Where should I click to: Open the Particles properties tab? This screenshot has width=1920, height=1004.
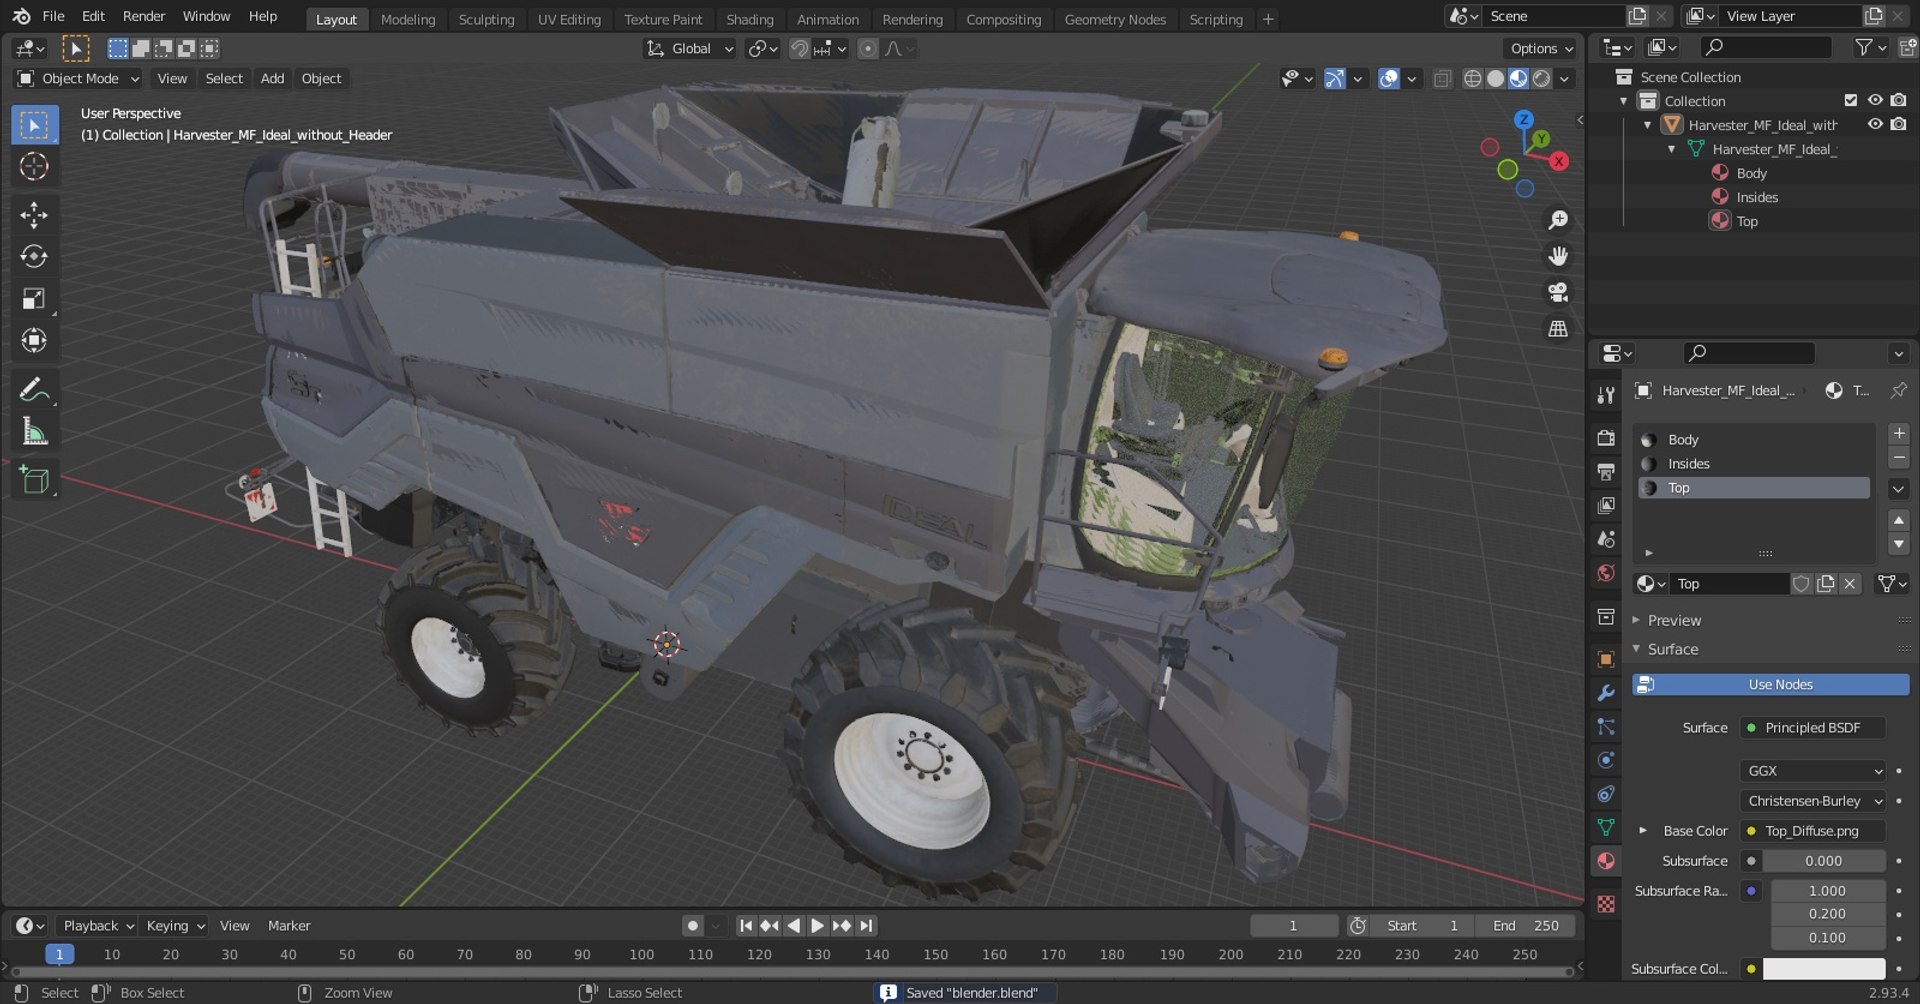1606,727
